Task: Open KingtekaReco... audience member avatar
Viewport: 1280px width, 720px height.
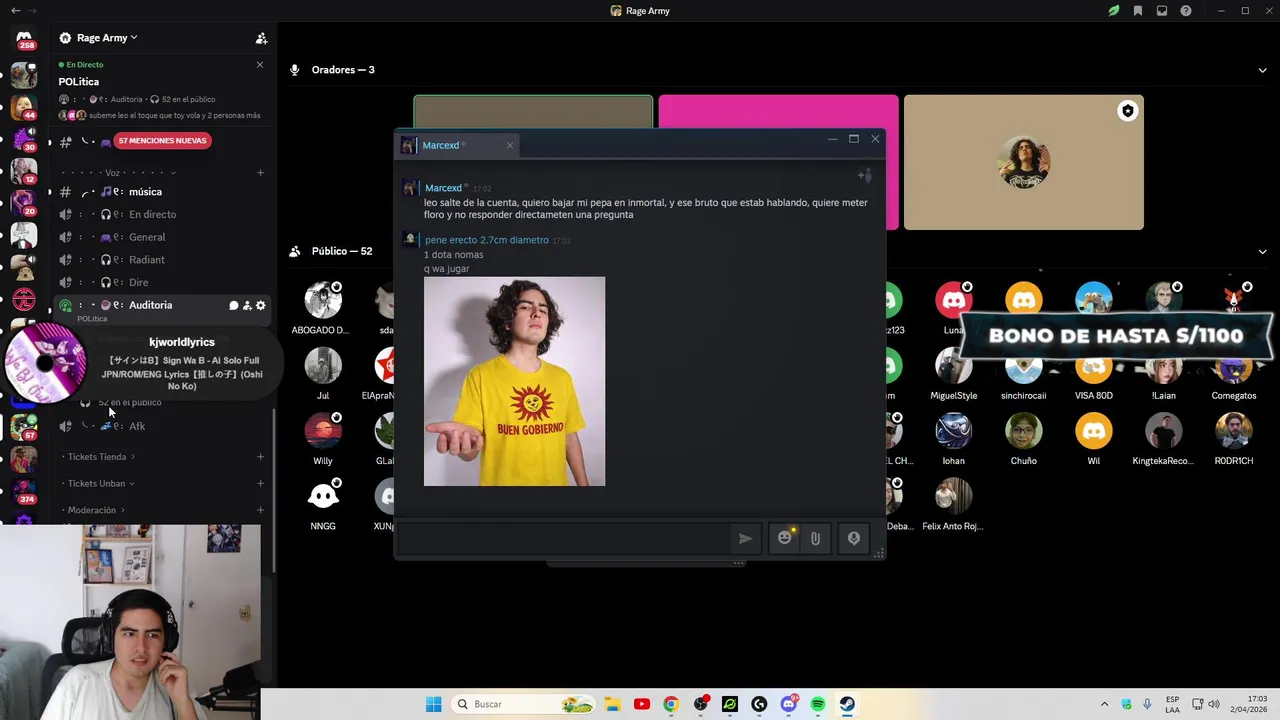Action: [1163, 431]
